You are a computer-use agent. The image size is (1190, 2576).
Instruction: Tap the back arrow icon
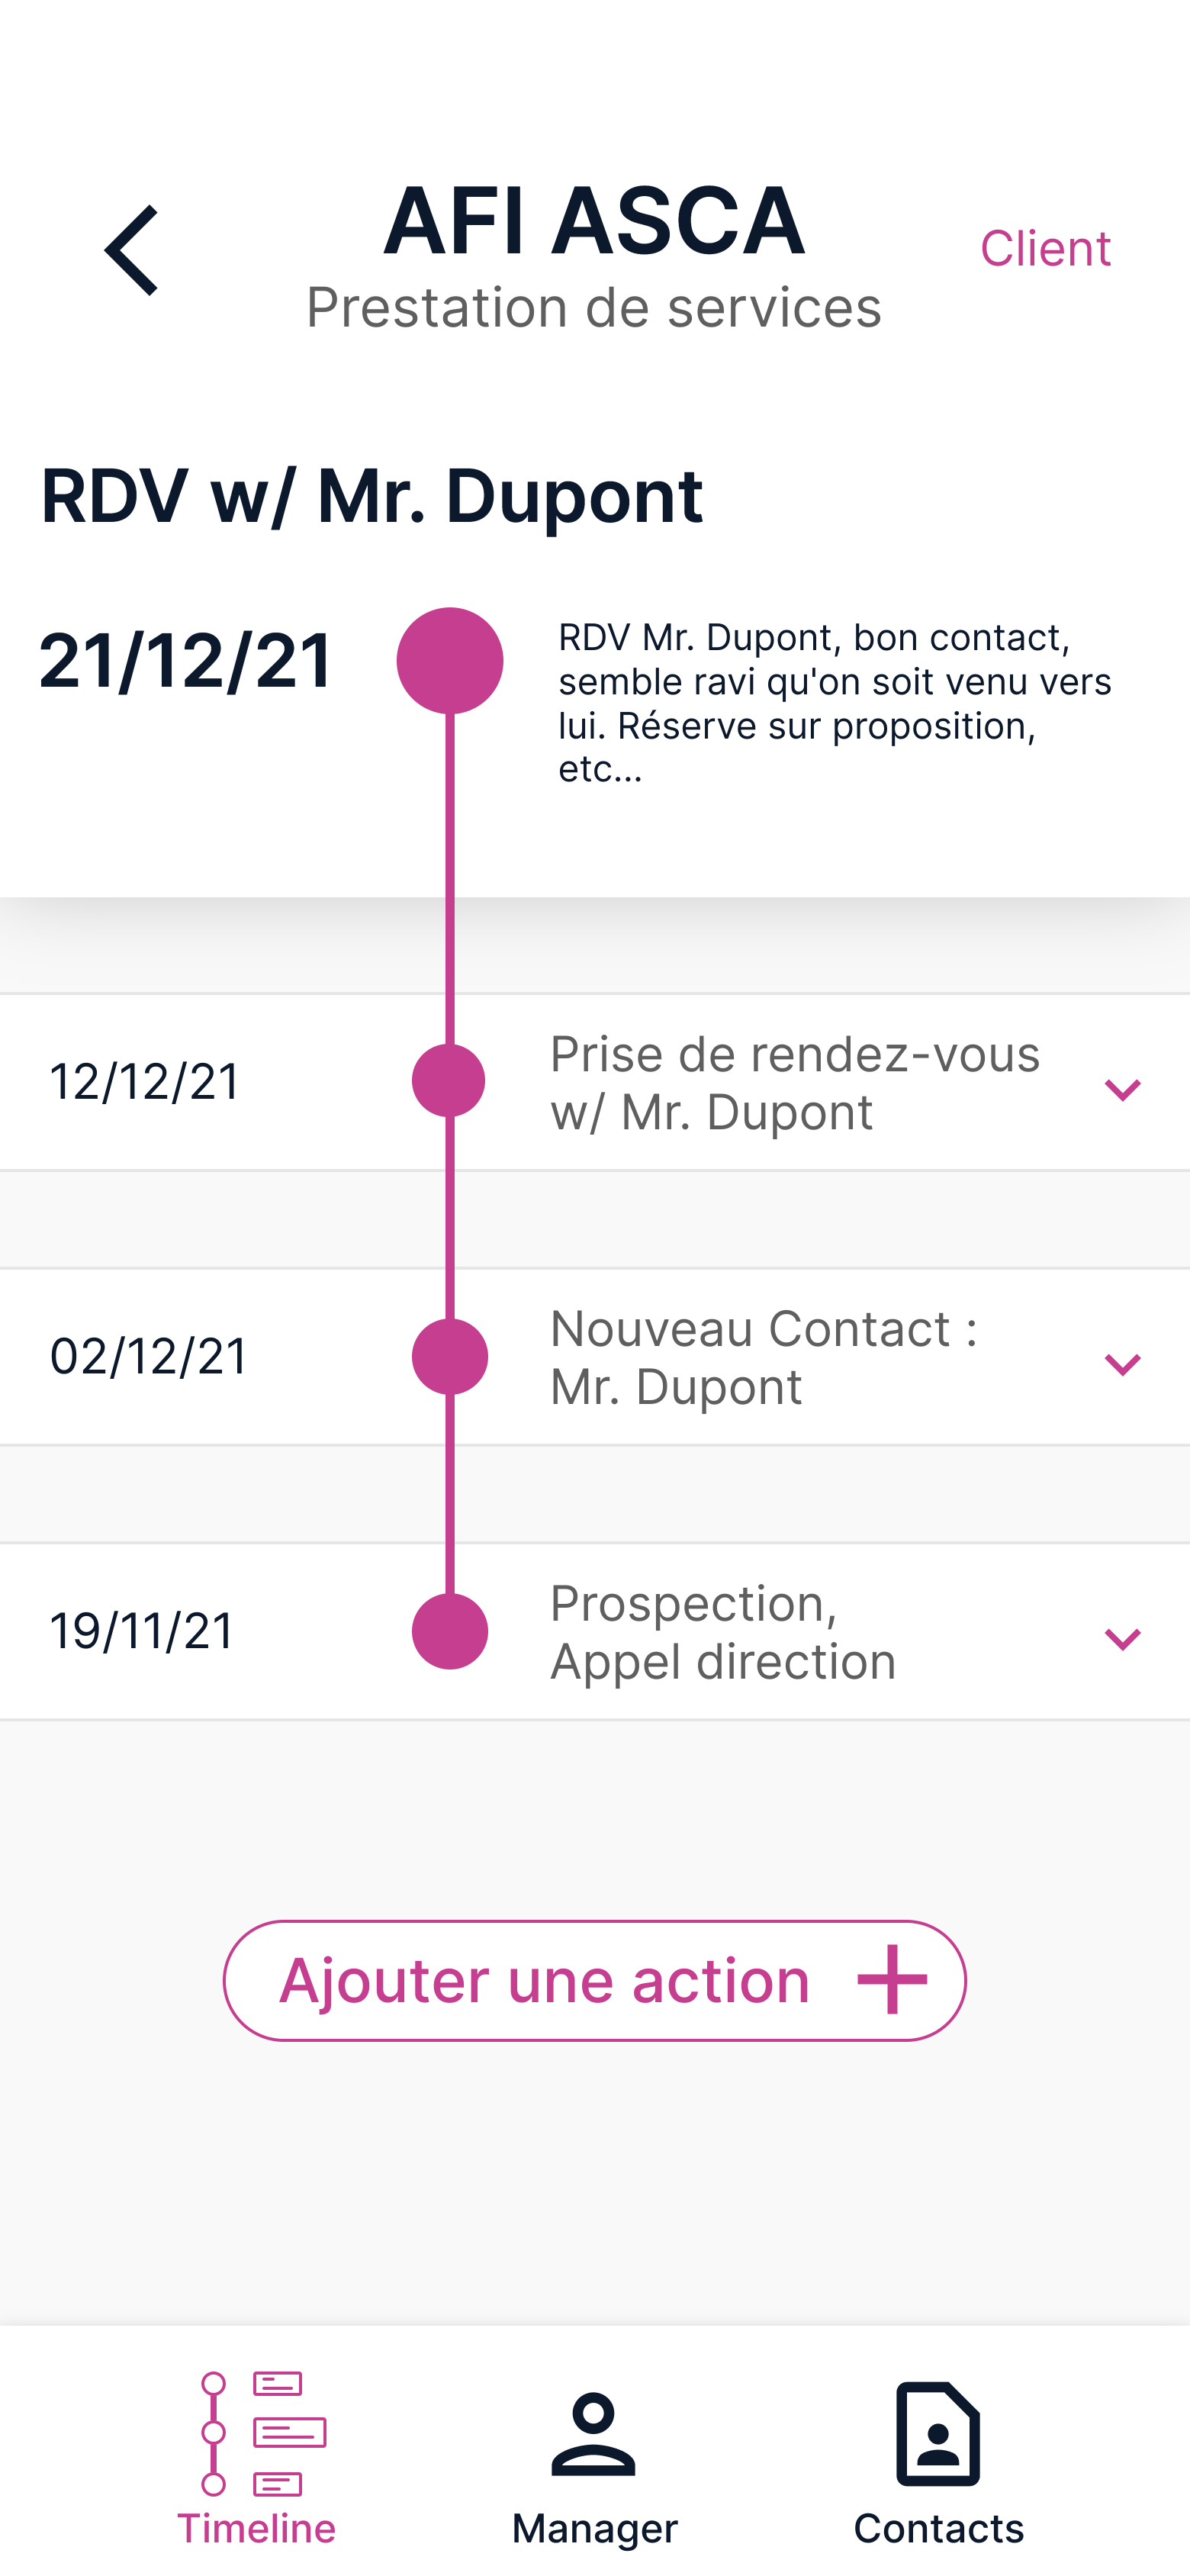pos(132,250)
